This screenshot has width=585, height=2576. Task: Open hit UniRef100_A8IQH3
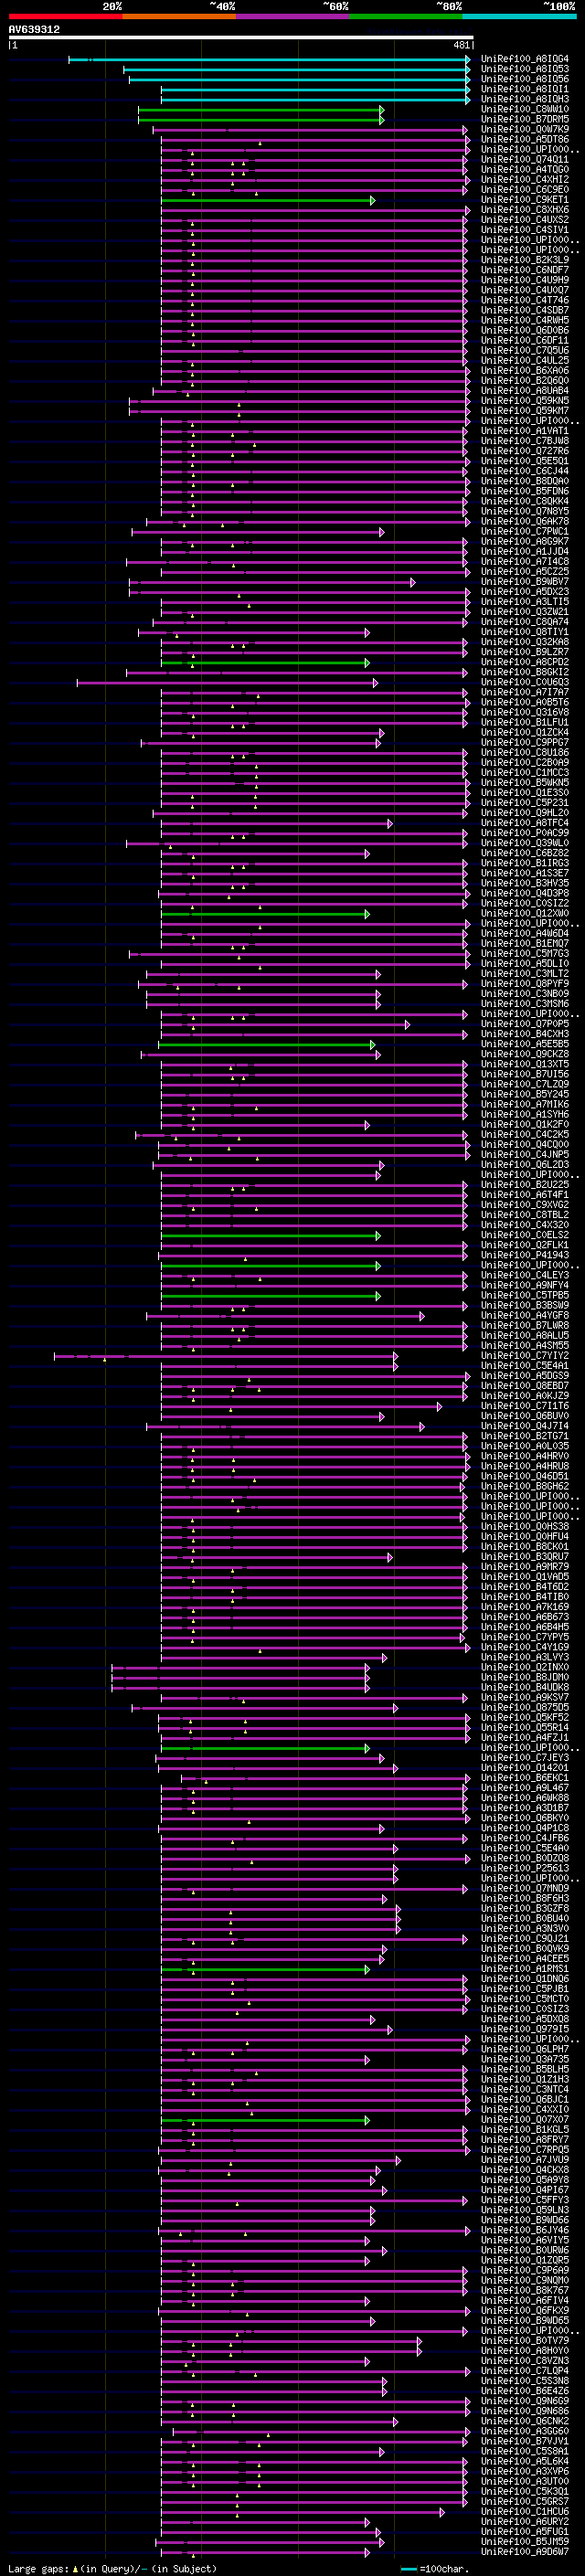[524, 99]
